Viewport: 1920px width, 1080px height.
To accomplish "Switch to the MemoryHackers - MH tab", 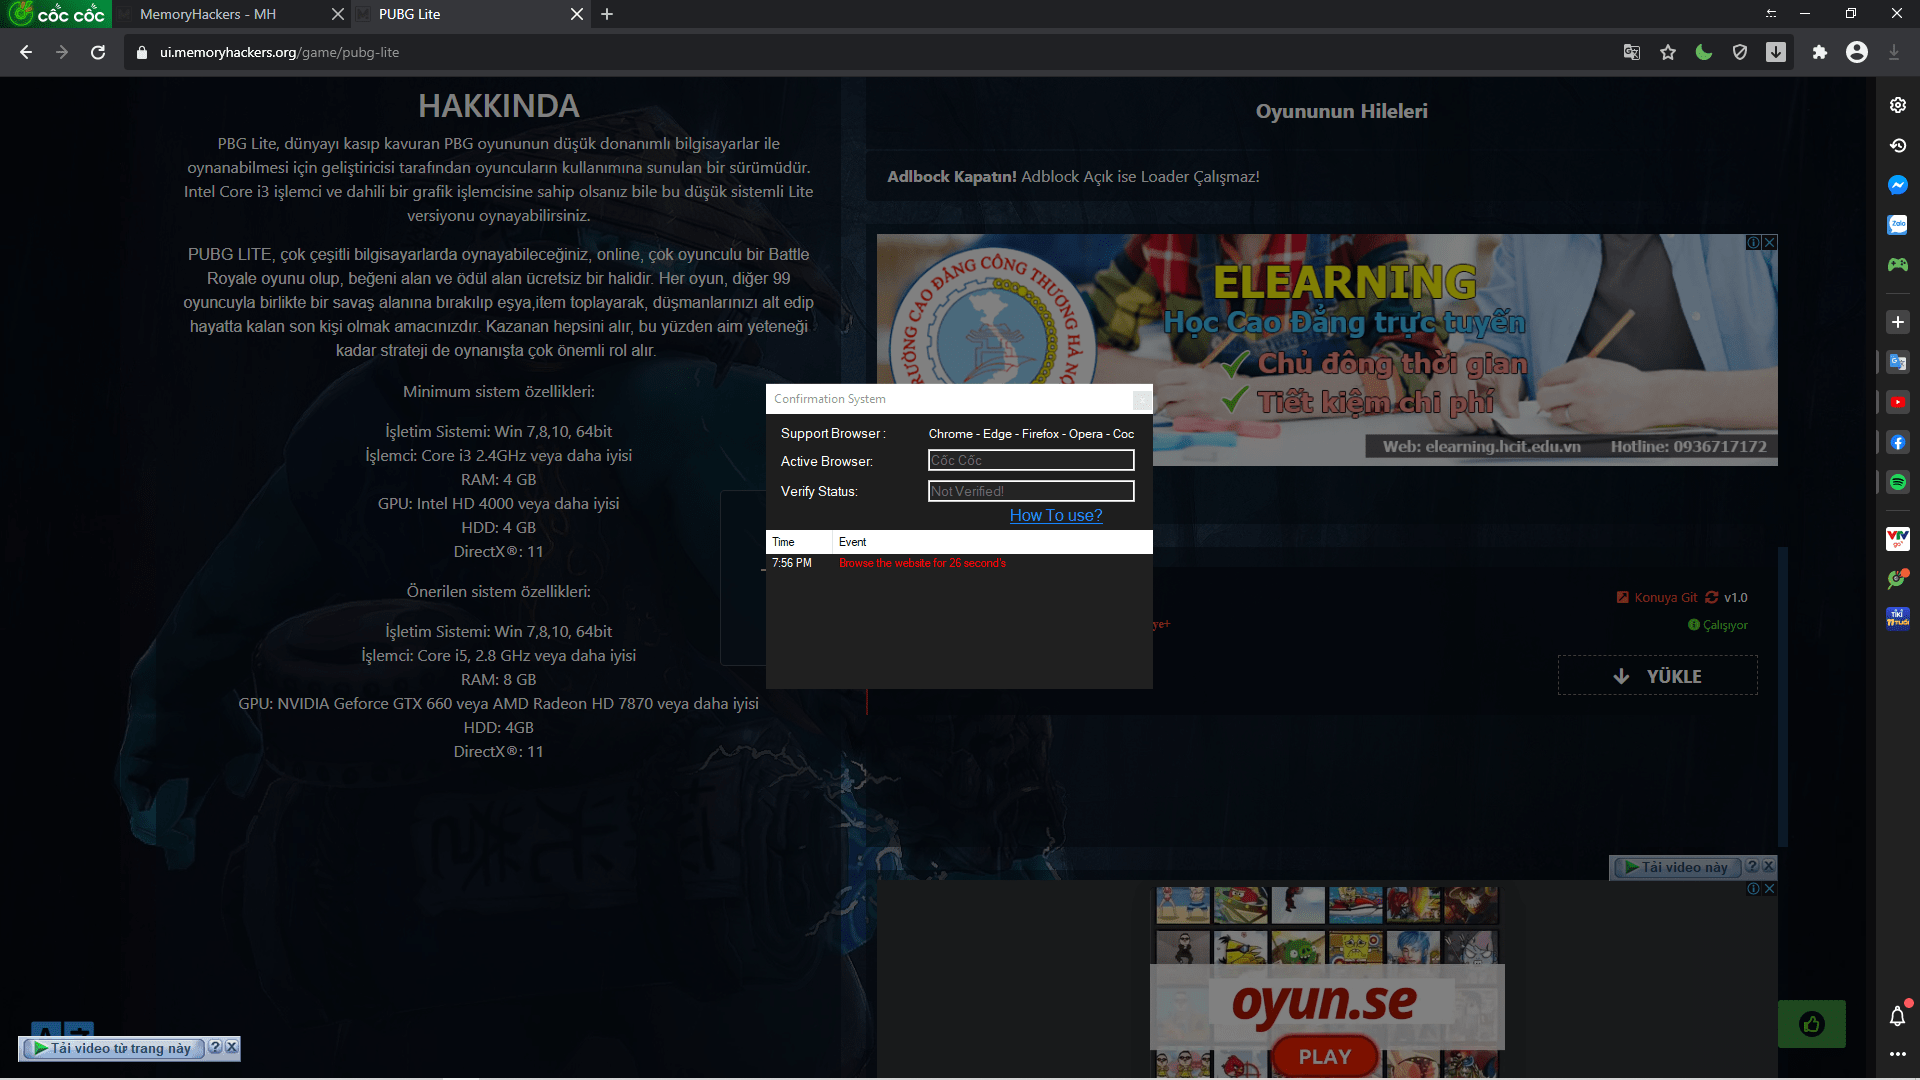I will (x=230, y=14).
